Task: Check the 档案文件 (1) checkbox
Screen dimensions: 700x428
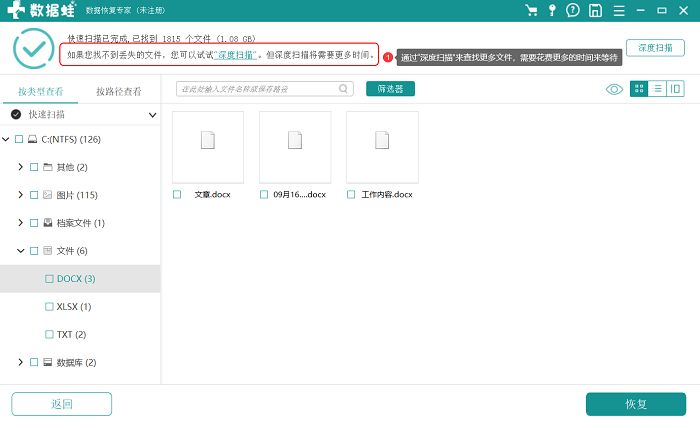Action: coord(34,223)
